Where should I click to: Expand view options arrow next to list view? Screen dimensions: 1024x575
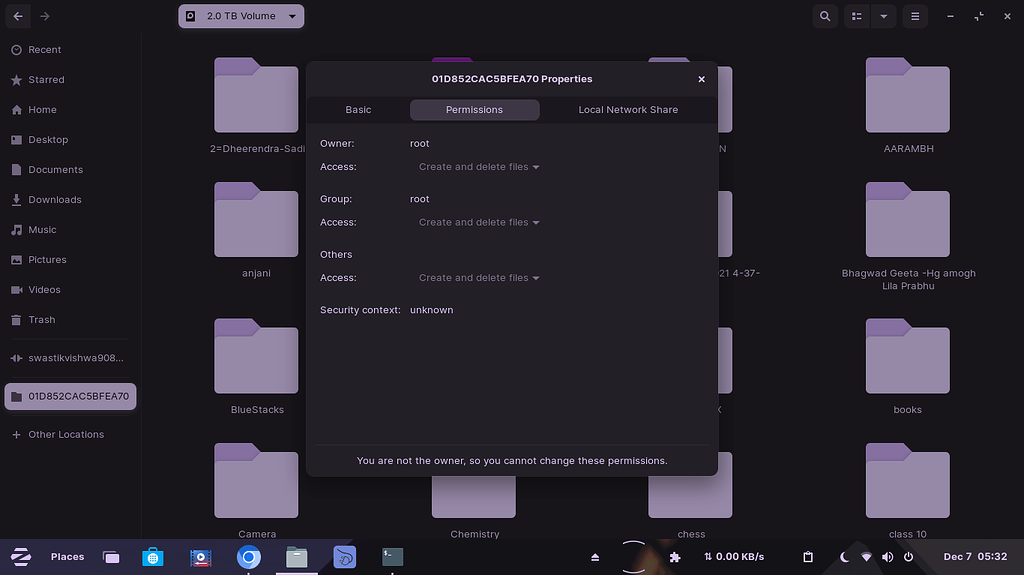(884, 16)
